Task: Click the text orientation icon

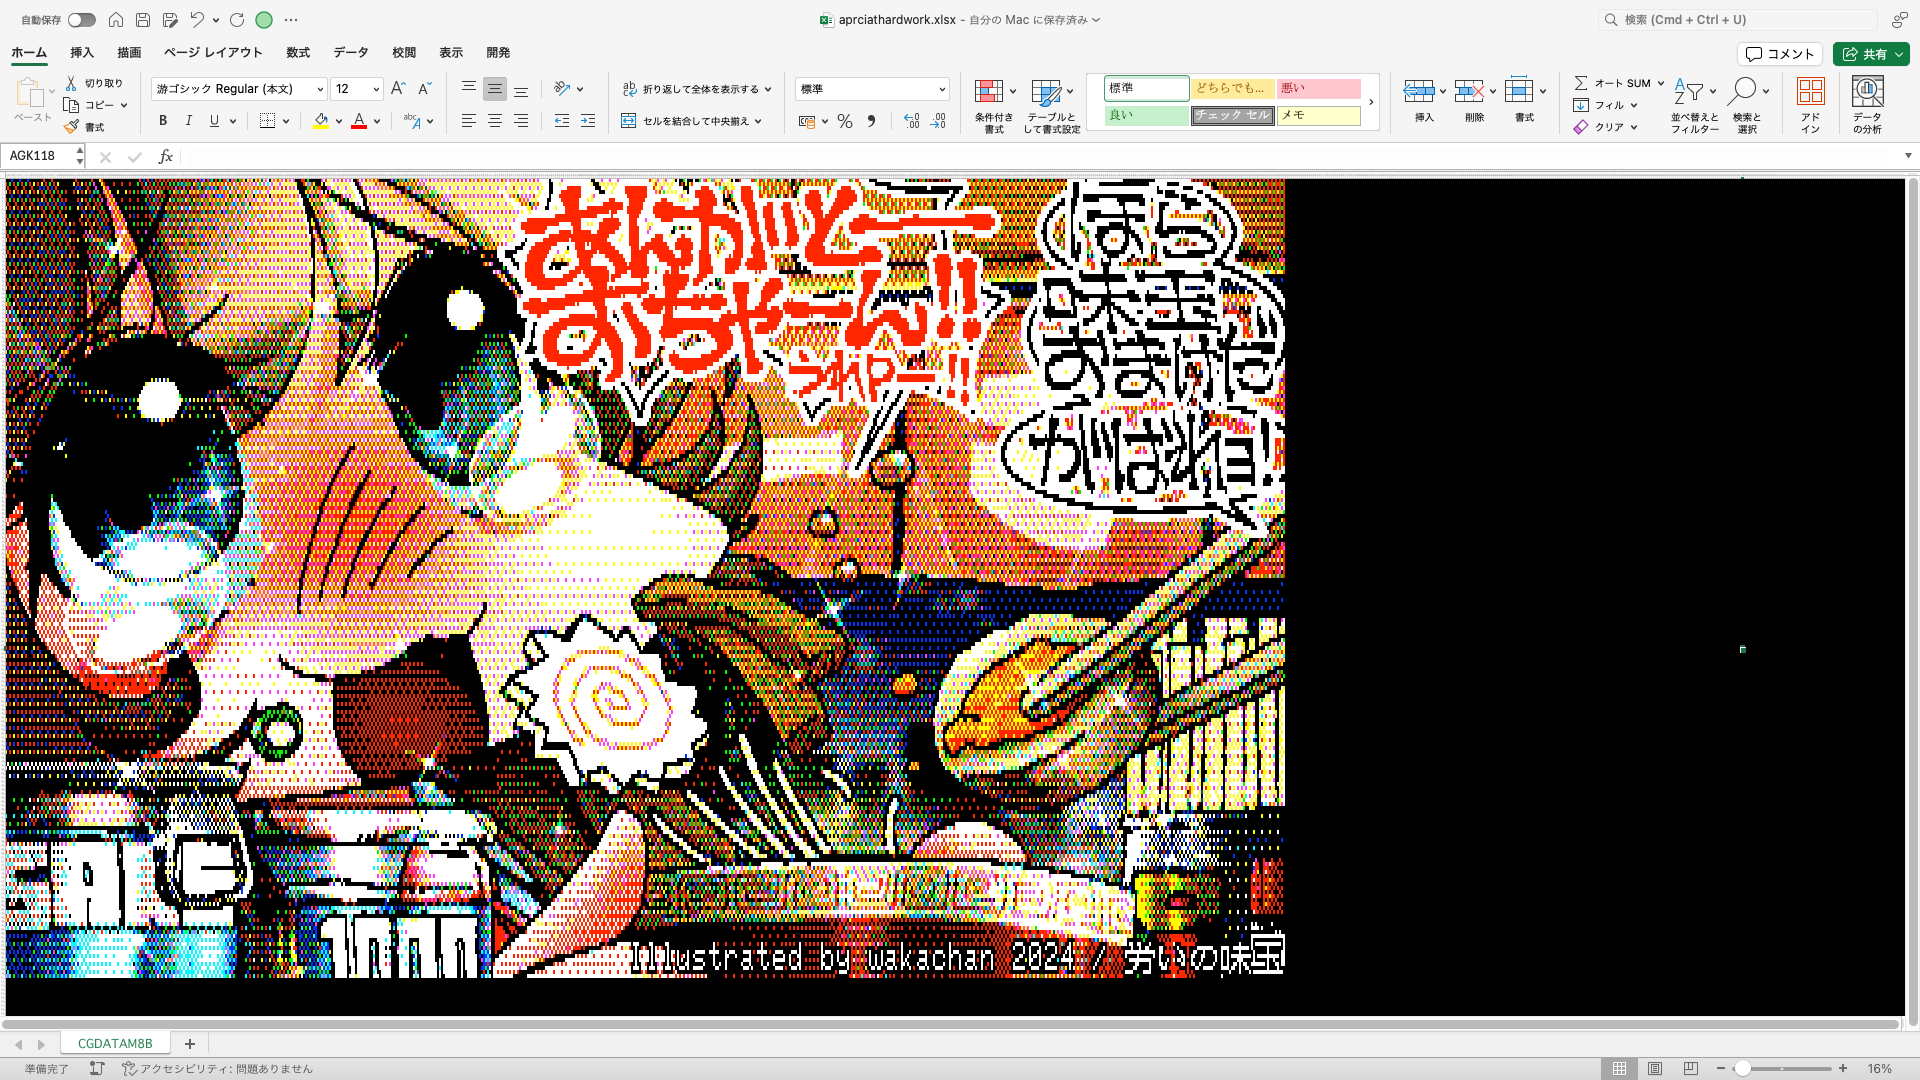Action: coord(562,89)
